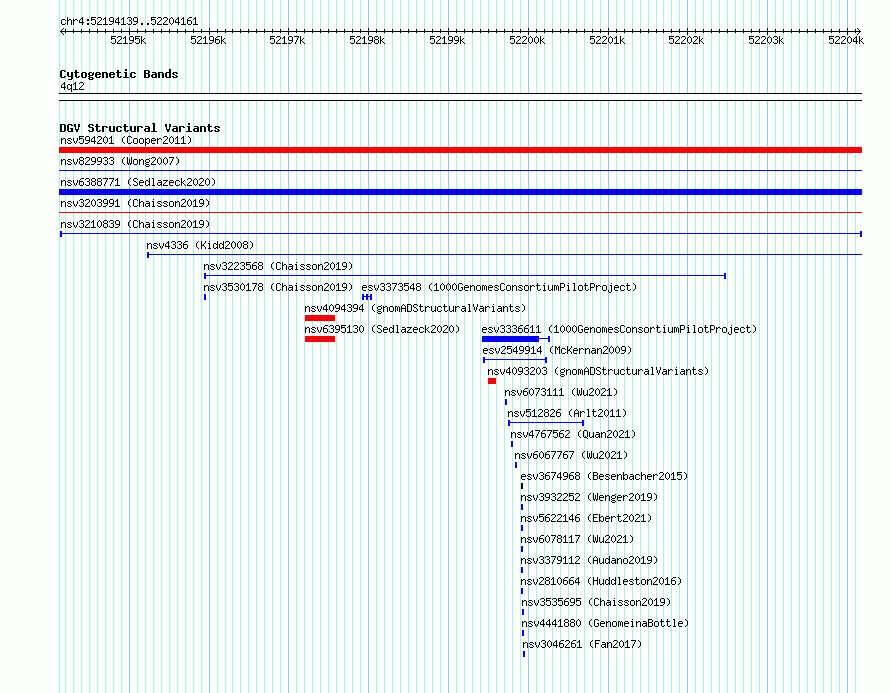Select the thin red nsv3203991 line
The width and height of the screenshot is (890, 693).
[x=460, y=213]
